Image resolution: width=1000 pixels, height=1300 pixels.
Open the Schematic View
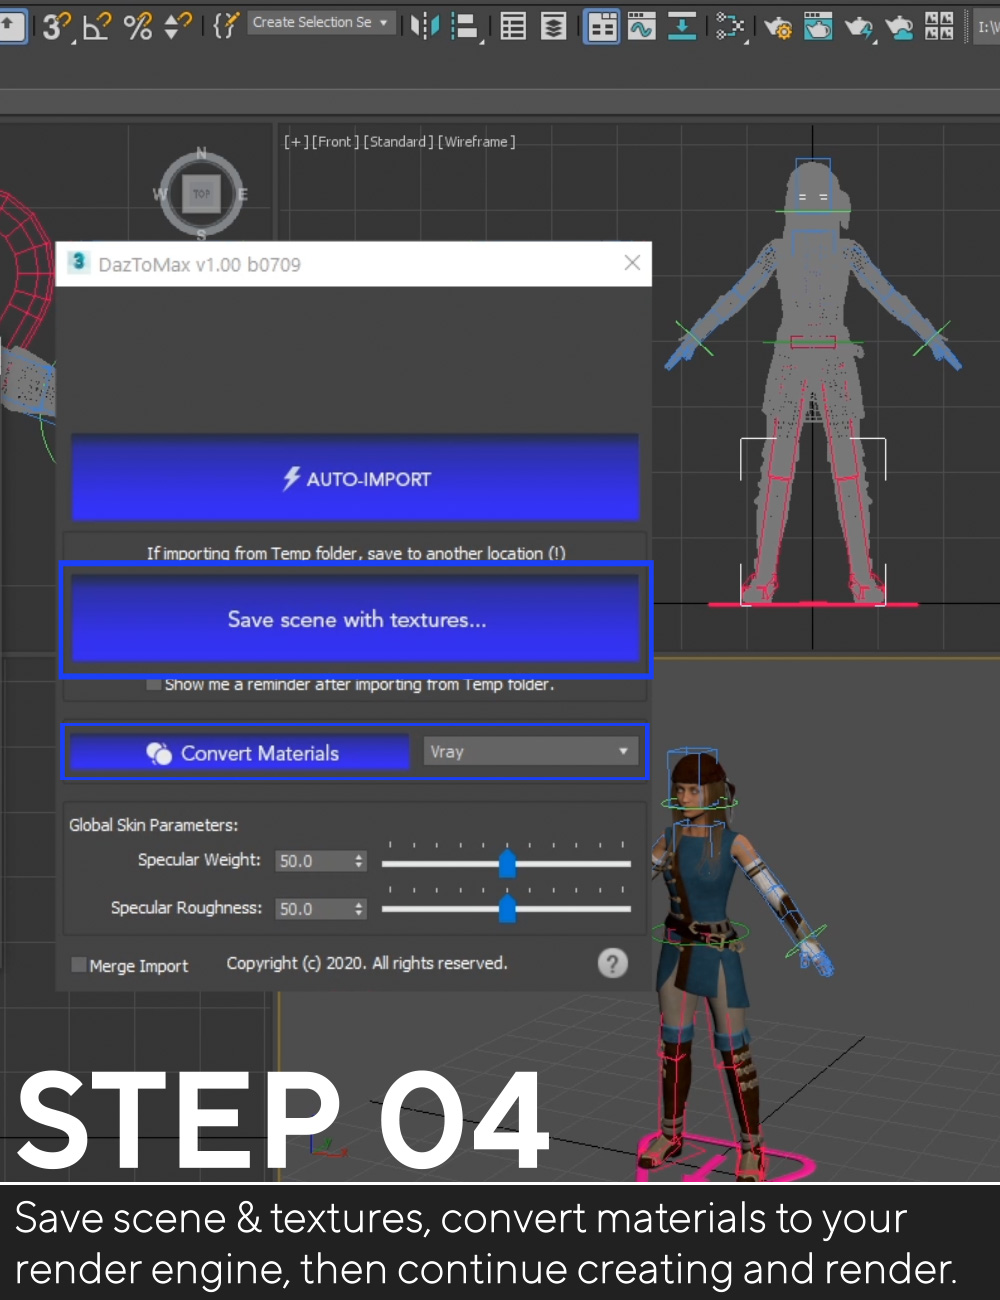(682, 26)
